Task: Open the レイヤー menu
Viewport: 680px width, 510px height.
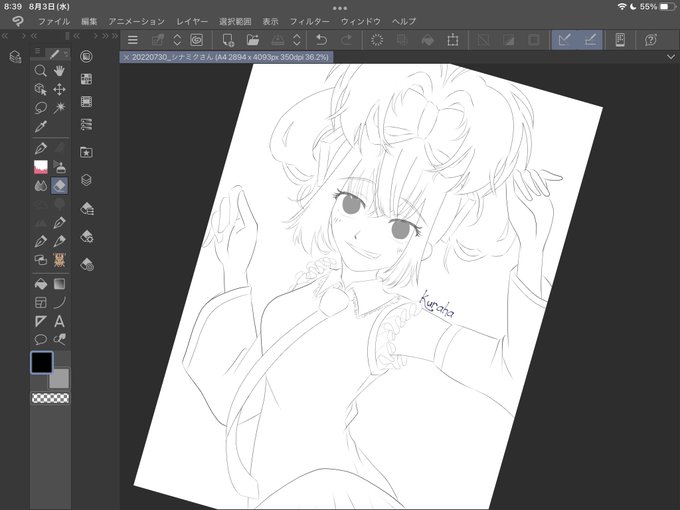Action: [x=192, y=22]
